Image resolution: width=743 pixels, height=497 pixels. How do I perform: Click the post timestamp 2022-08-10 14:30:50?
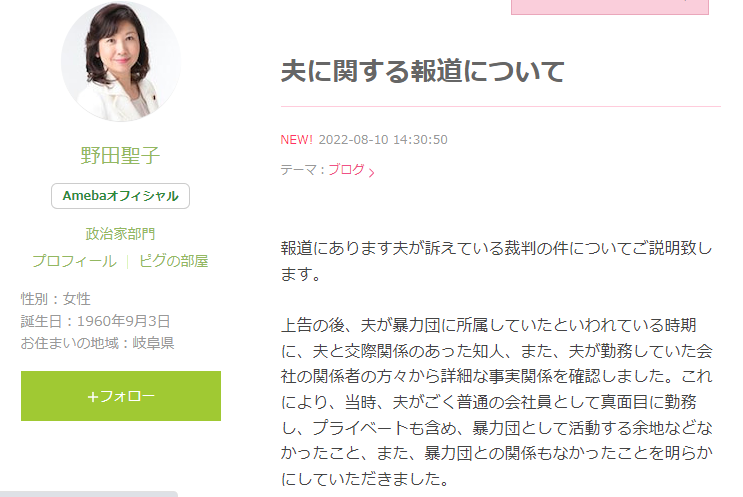pyautogui.click(x=383, y=140)
